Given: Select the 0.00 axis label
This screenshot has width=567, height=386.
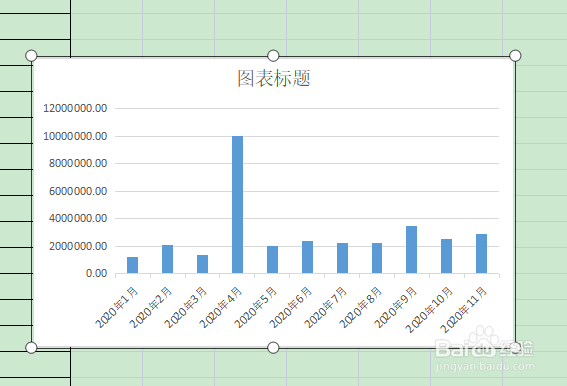Looking at the screenshot, I should (97, 273).
